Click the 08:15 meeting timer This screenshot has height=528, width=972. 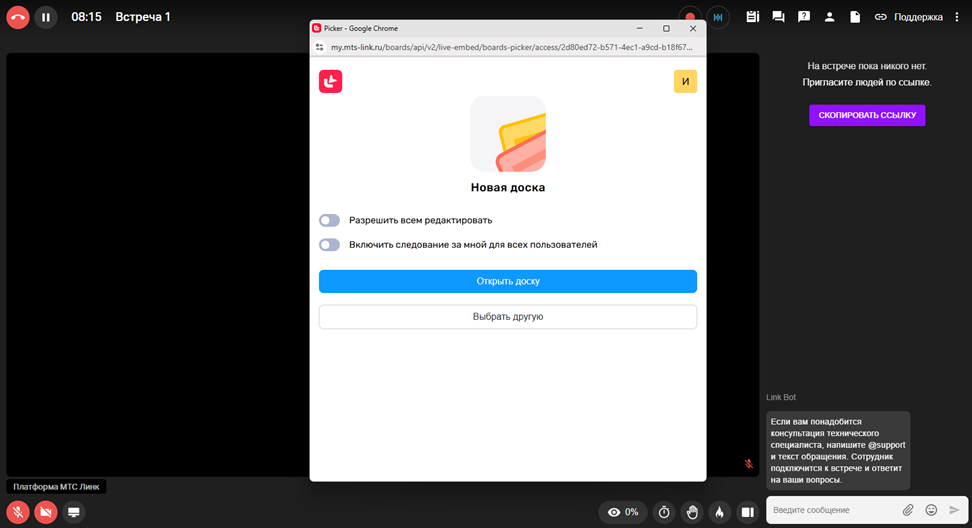point(86,17)
